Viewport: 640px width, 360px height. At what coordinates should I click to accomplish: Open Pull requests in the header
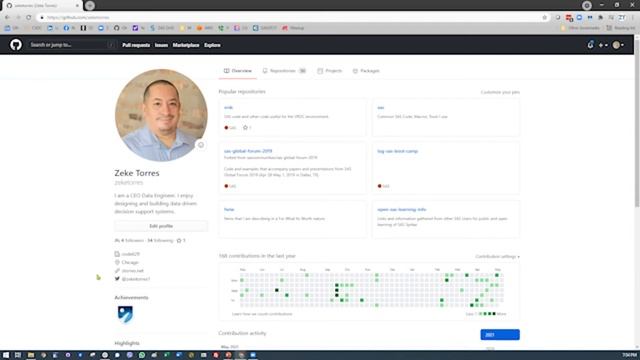136,45
